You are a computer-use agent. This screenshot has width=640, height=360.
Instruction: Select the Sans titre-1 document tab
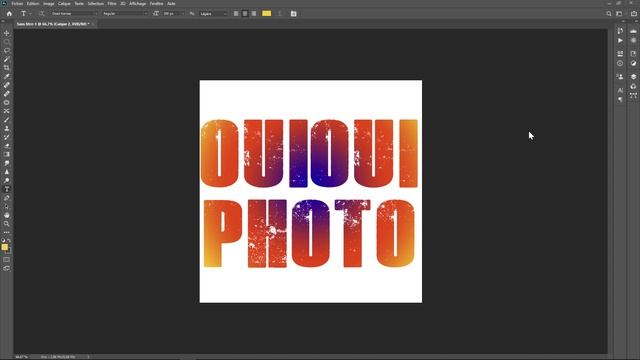[53, 24]
